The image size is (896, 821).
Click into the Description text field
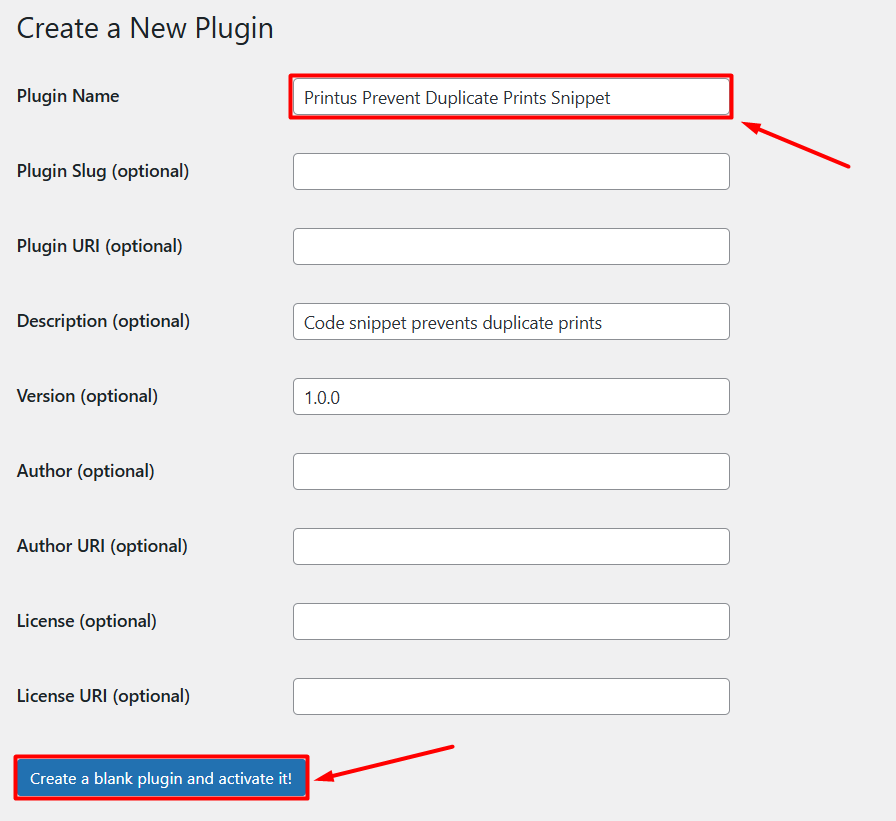coord(511,322)
